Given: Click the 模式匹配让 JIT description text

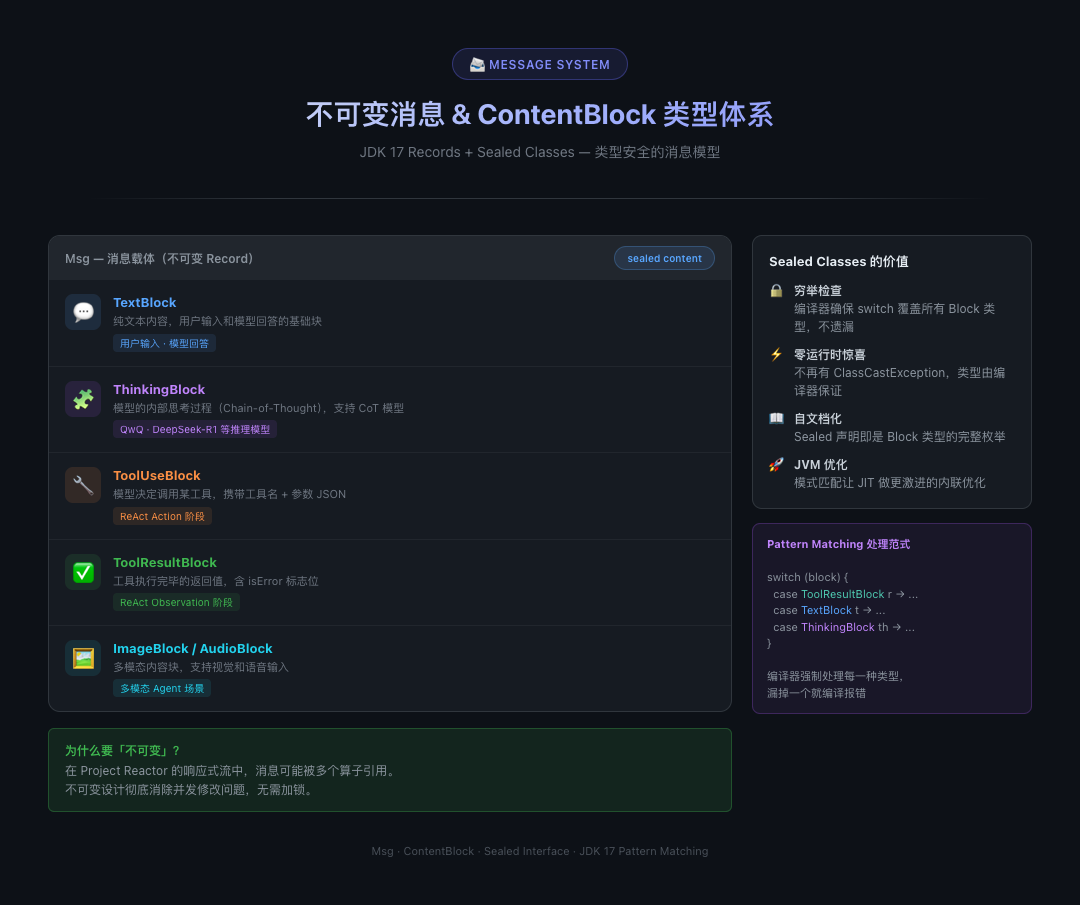Looking at the screenshot, I should tap(889, 482).
